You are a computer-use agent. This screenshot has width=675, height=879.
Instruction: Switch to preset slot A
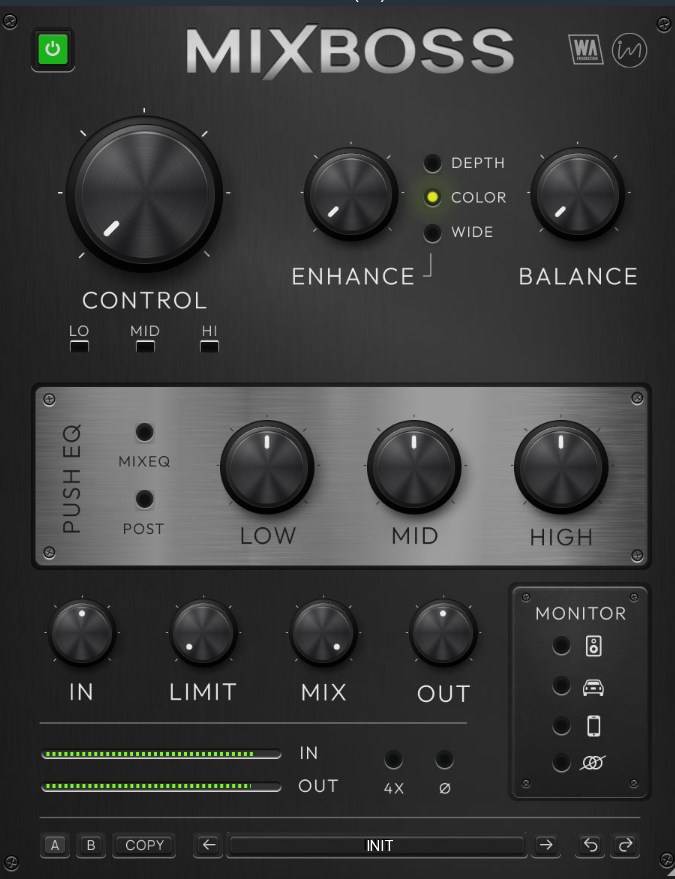pyautogui.click(x=55, y=845)
